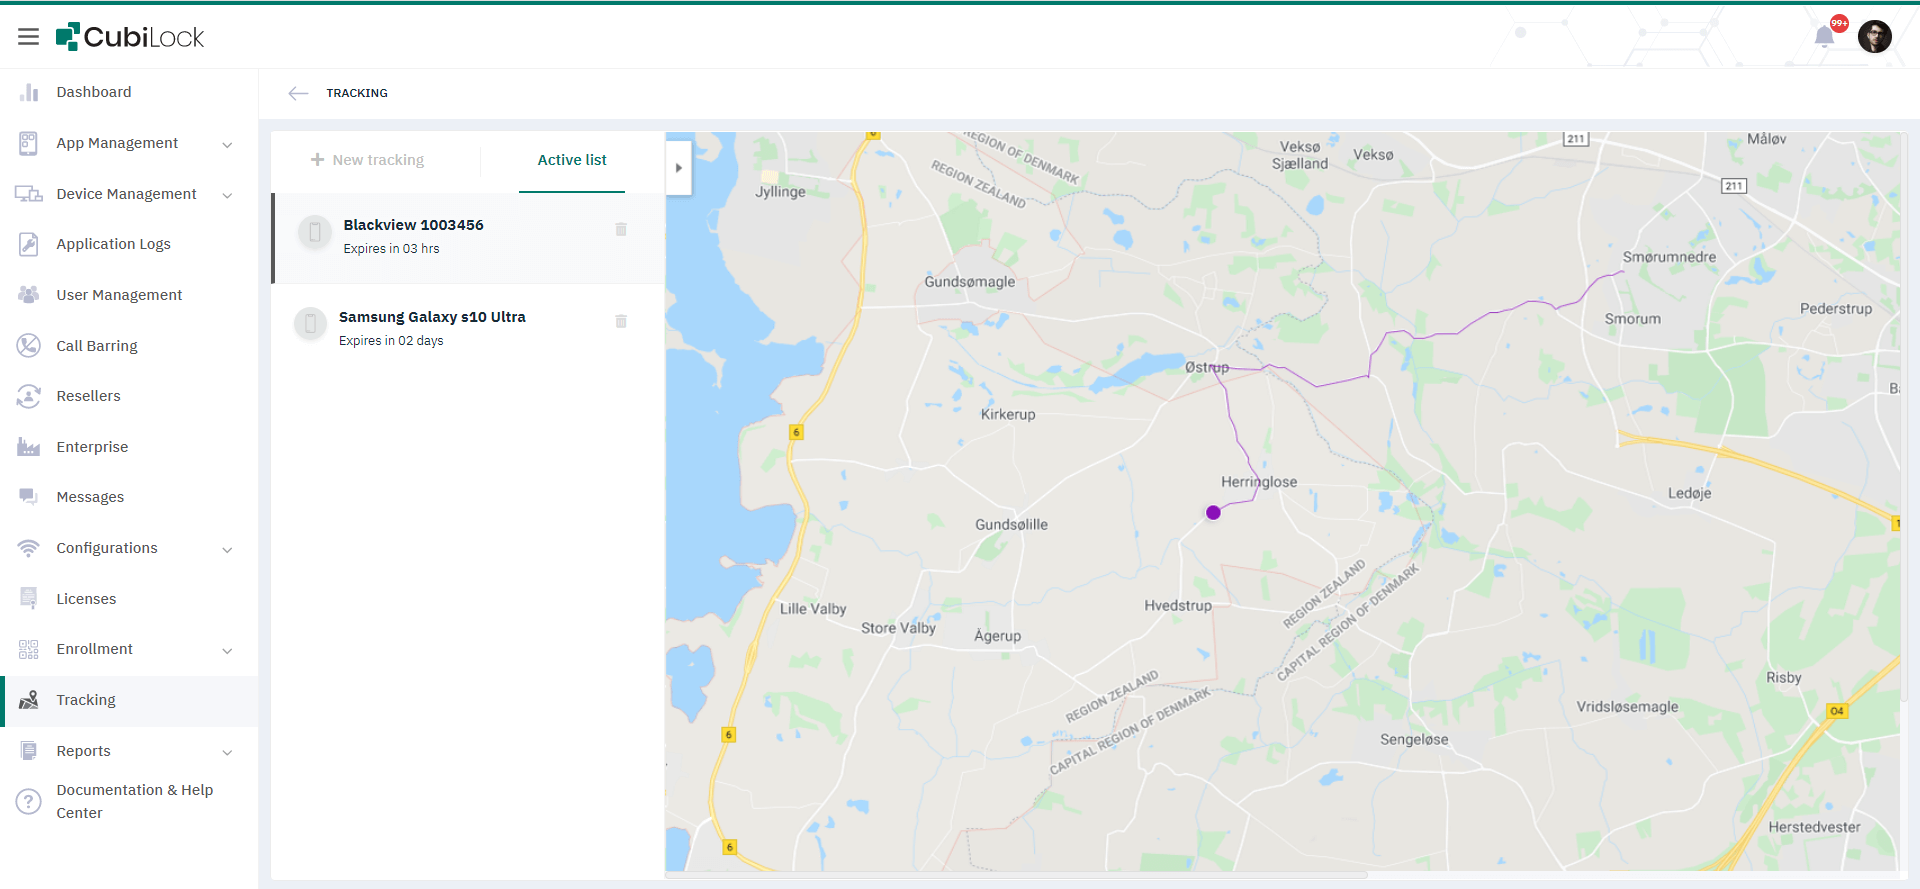Click the user profile avatar
This screenshot has width=1920, height=889.
tap(1874, 37)
